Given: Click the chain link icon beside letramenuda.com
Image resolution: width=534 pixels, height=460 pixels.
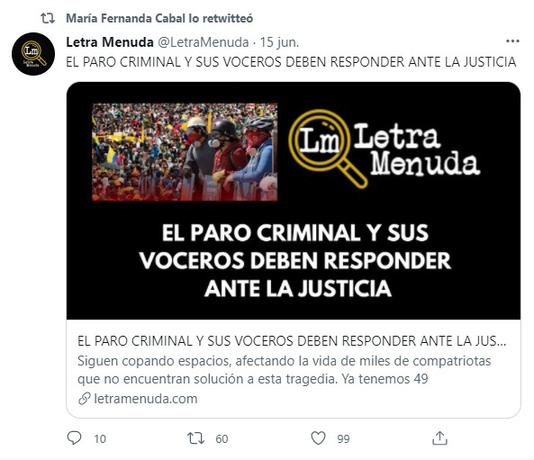Looking at the screenshot, I should [84, 398].
